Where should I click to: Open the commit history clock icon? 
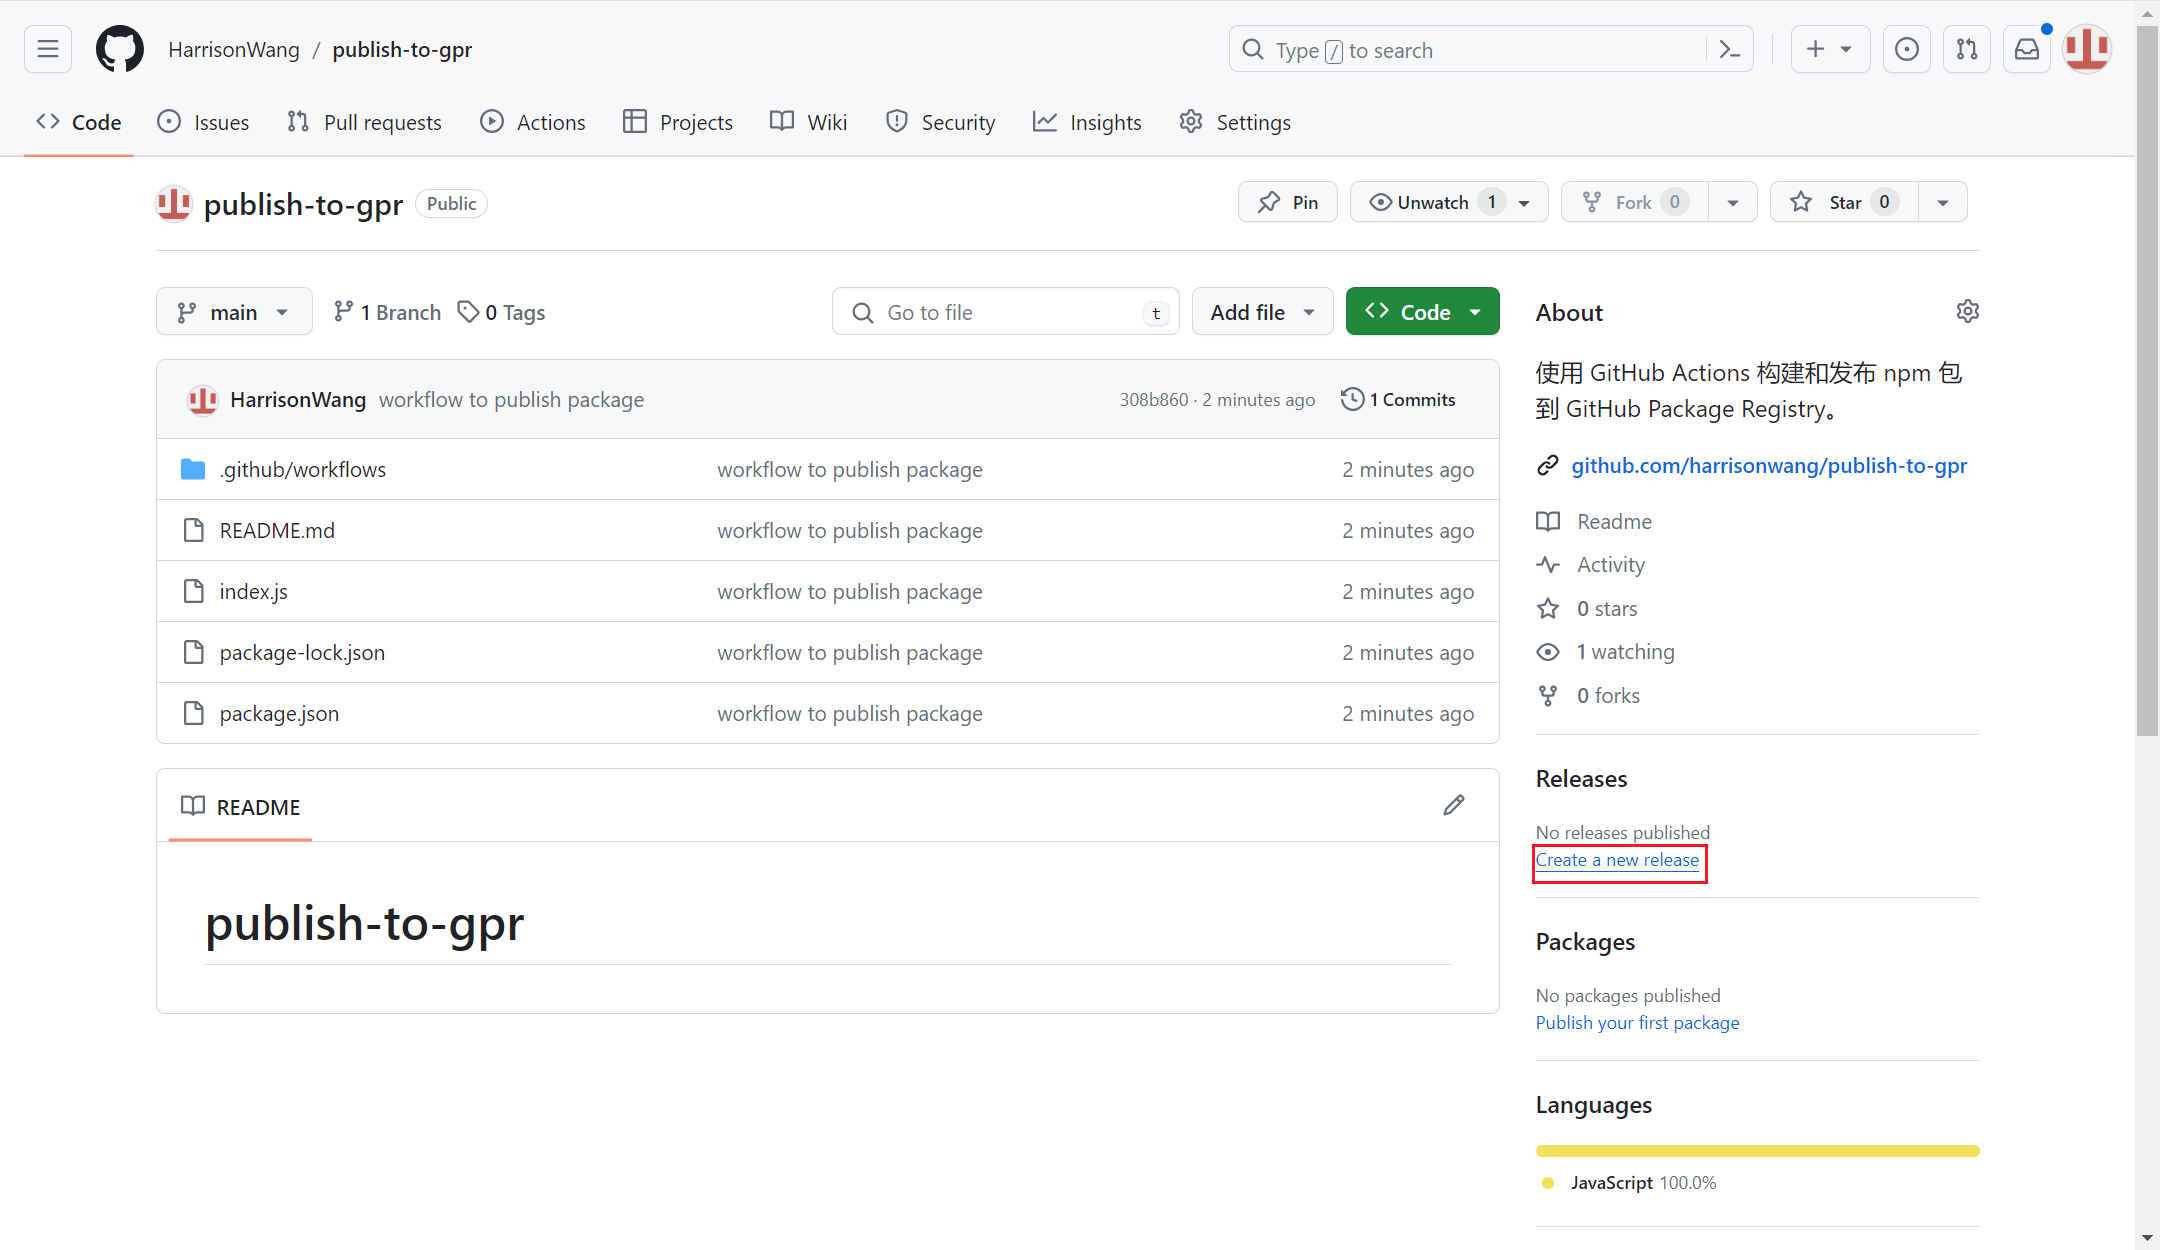1352,398
